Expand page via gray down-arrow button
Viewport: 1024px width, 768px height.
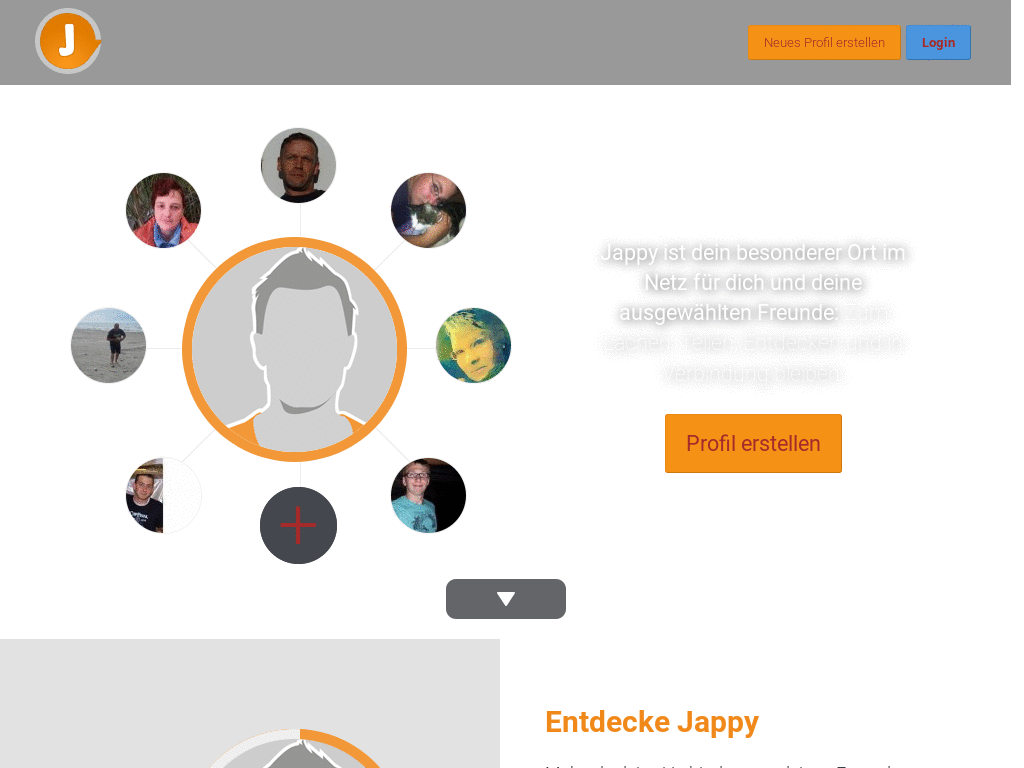point(505,599)
